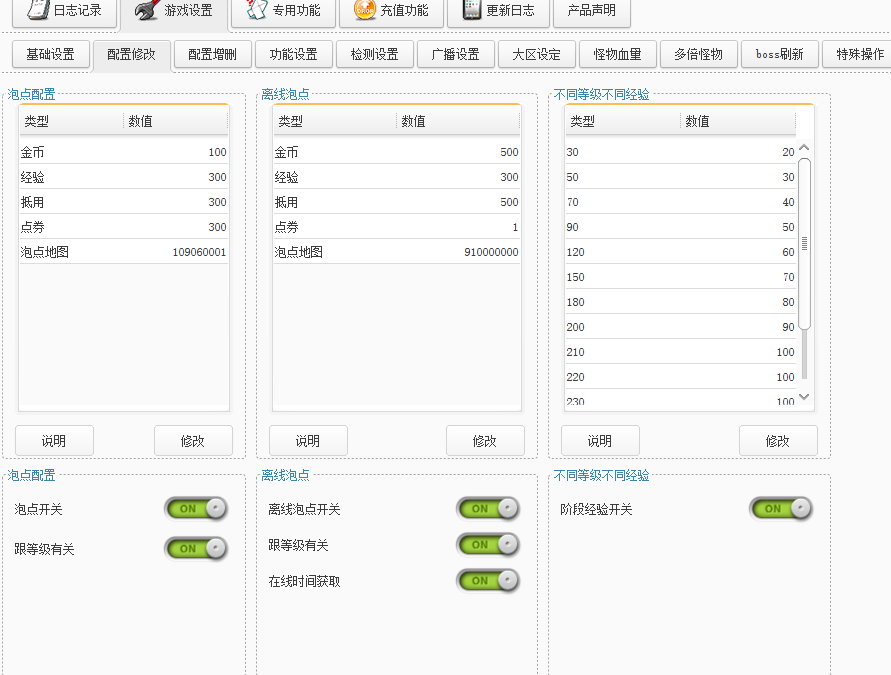Switch to the 基础设置 sub-tab
The image size is (891, 675).
51,55
